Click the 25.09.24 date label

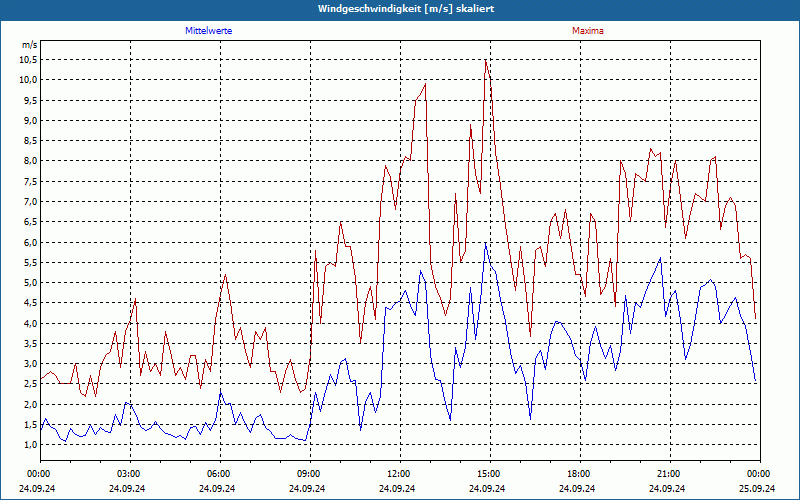757,488
